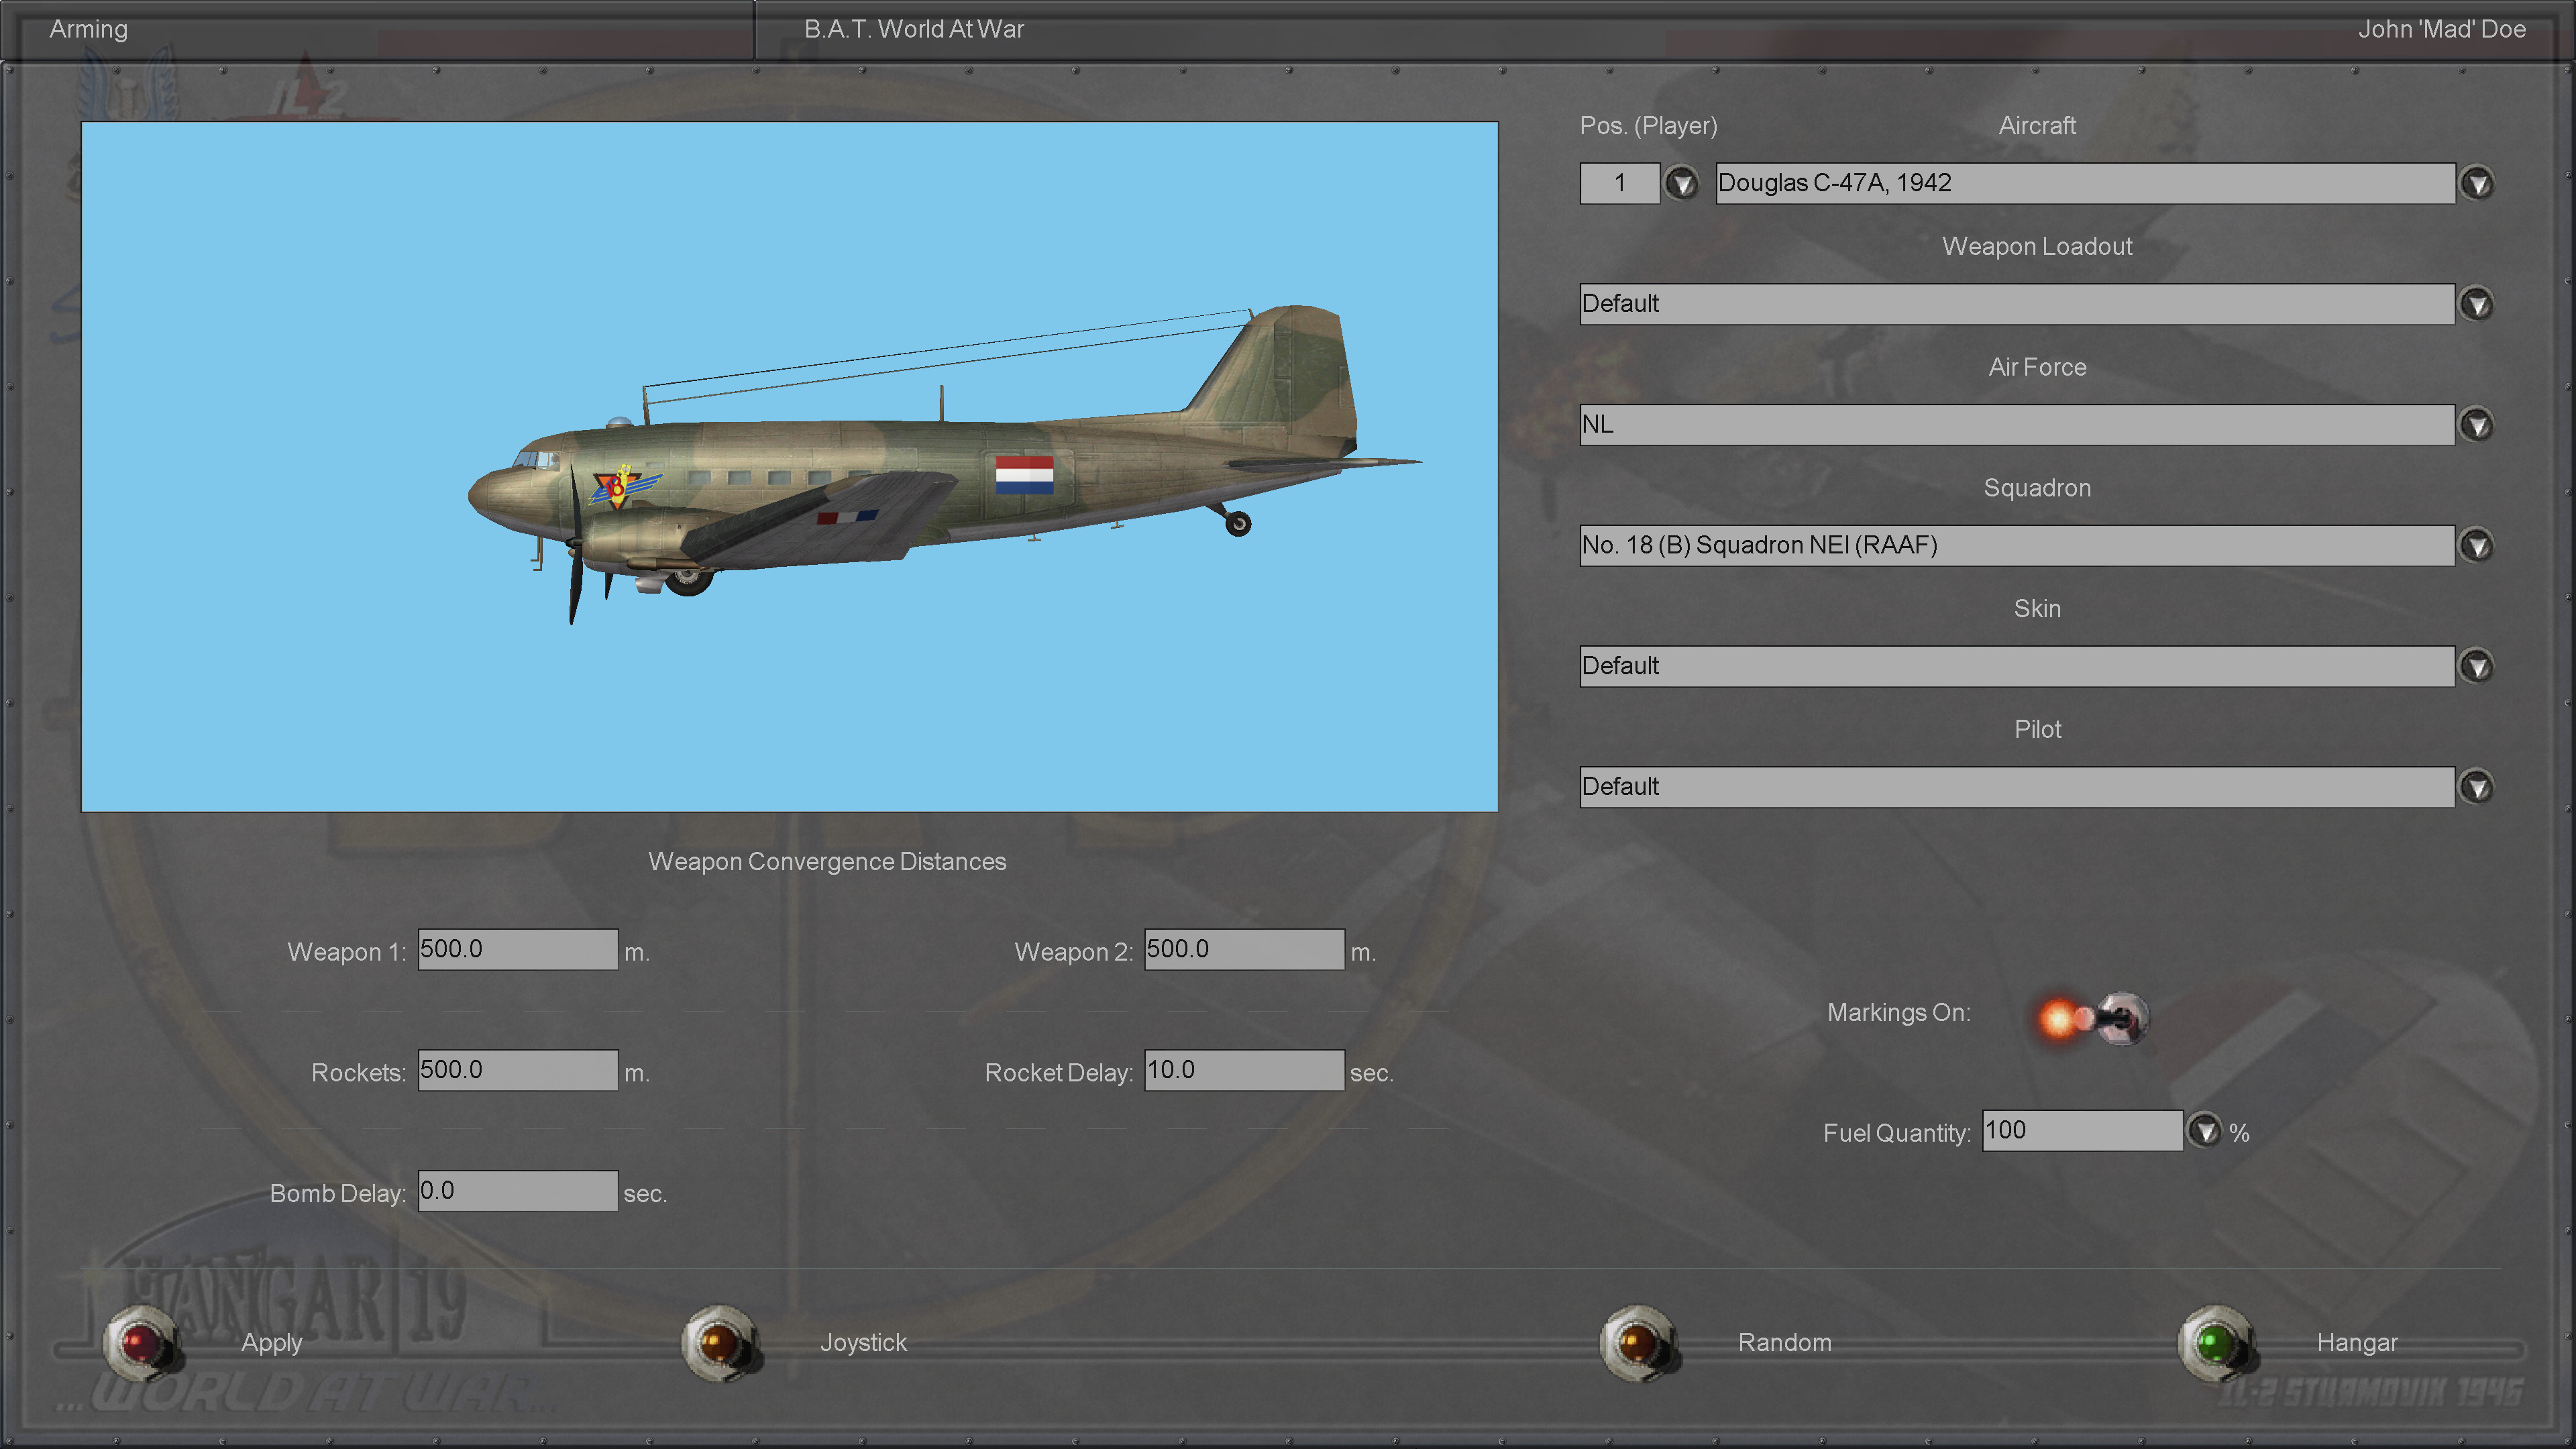2576x1449 pixels.
Task: Open the player position number dropdown
Action: [x=1682, y=183]
